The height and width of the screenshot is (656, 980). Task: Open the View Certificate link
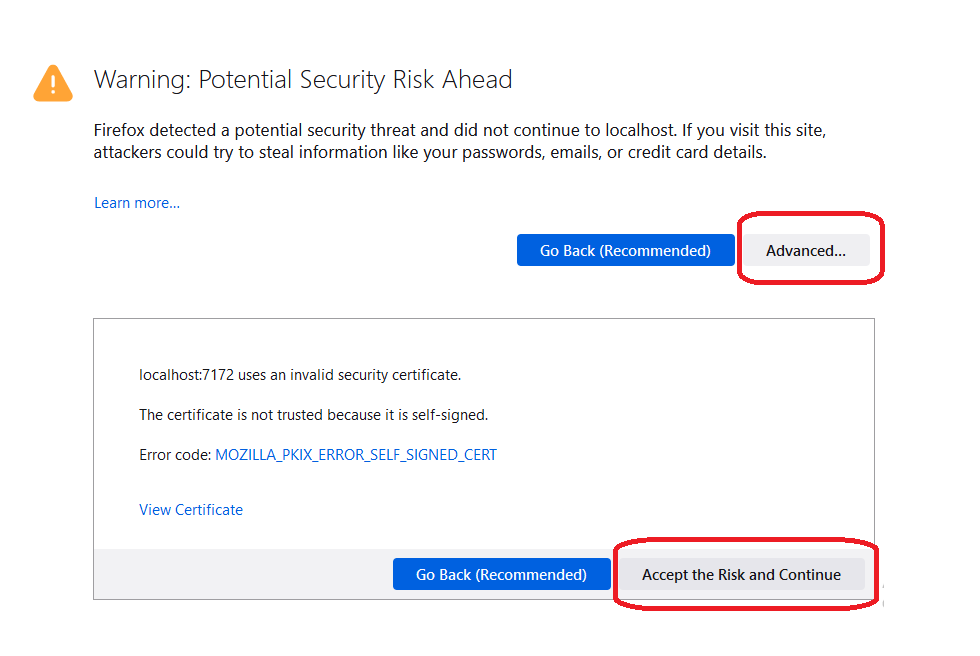tap(191, 510)
